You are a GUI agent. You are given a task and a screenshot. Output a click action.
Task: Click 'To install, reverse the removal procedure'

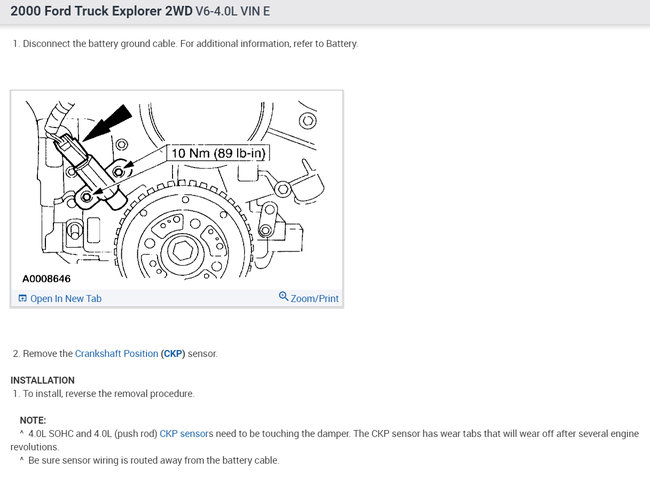103,393
